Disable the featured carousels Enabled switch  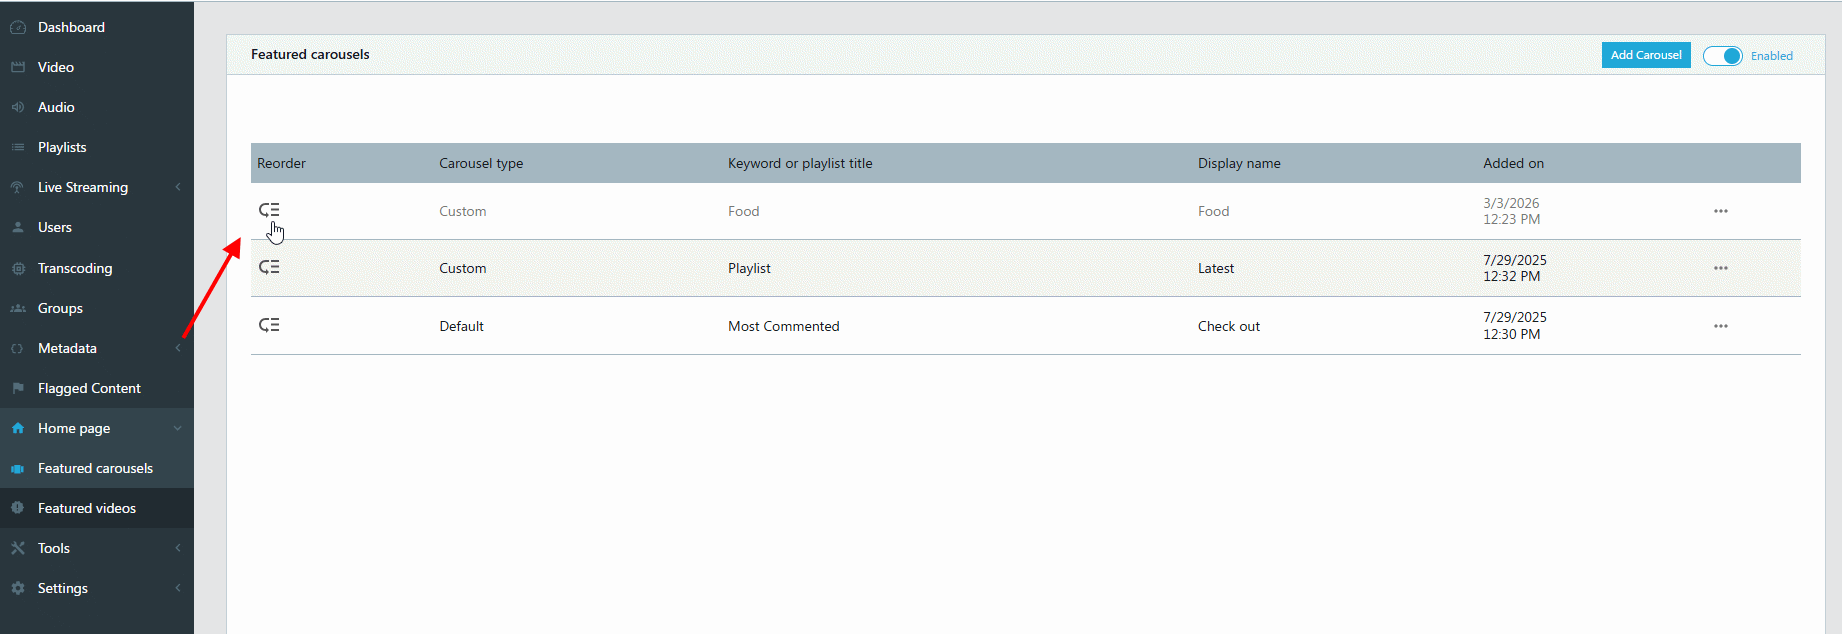(x=1723, y=56)
